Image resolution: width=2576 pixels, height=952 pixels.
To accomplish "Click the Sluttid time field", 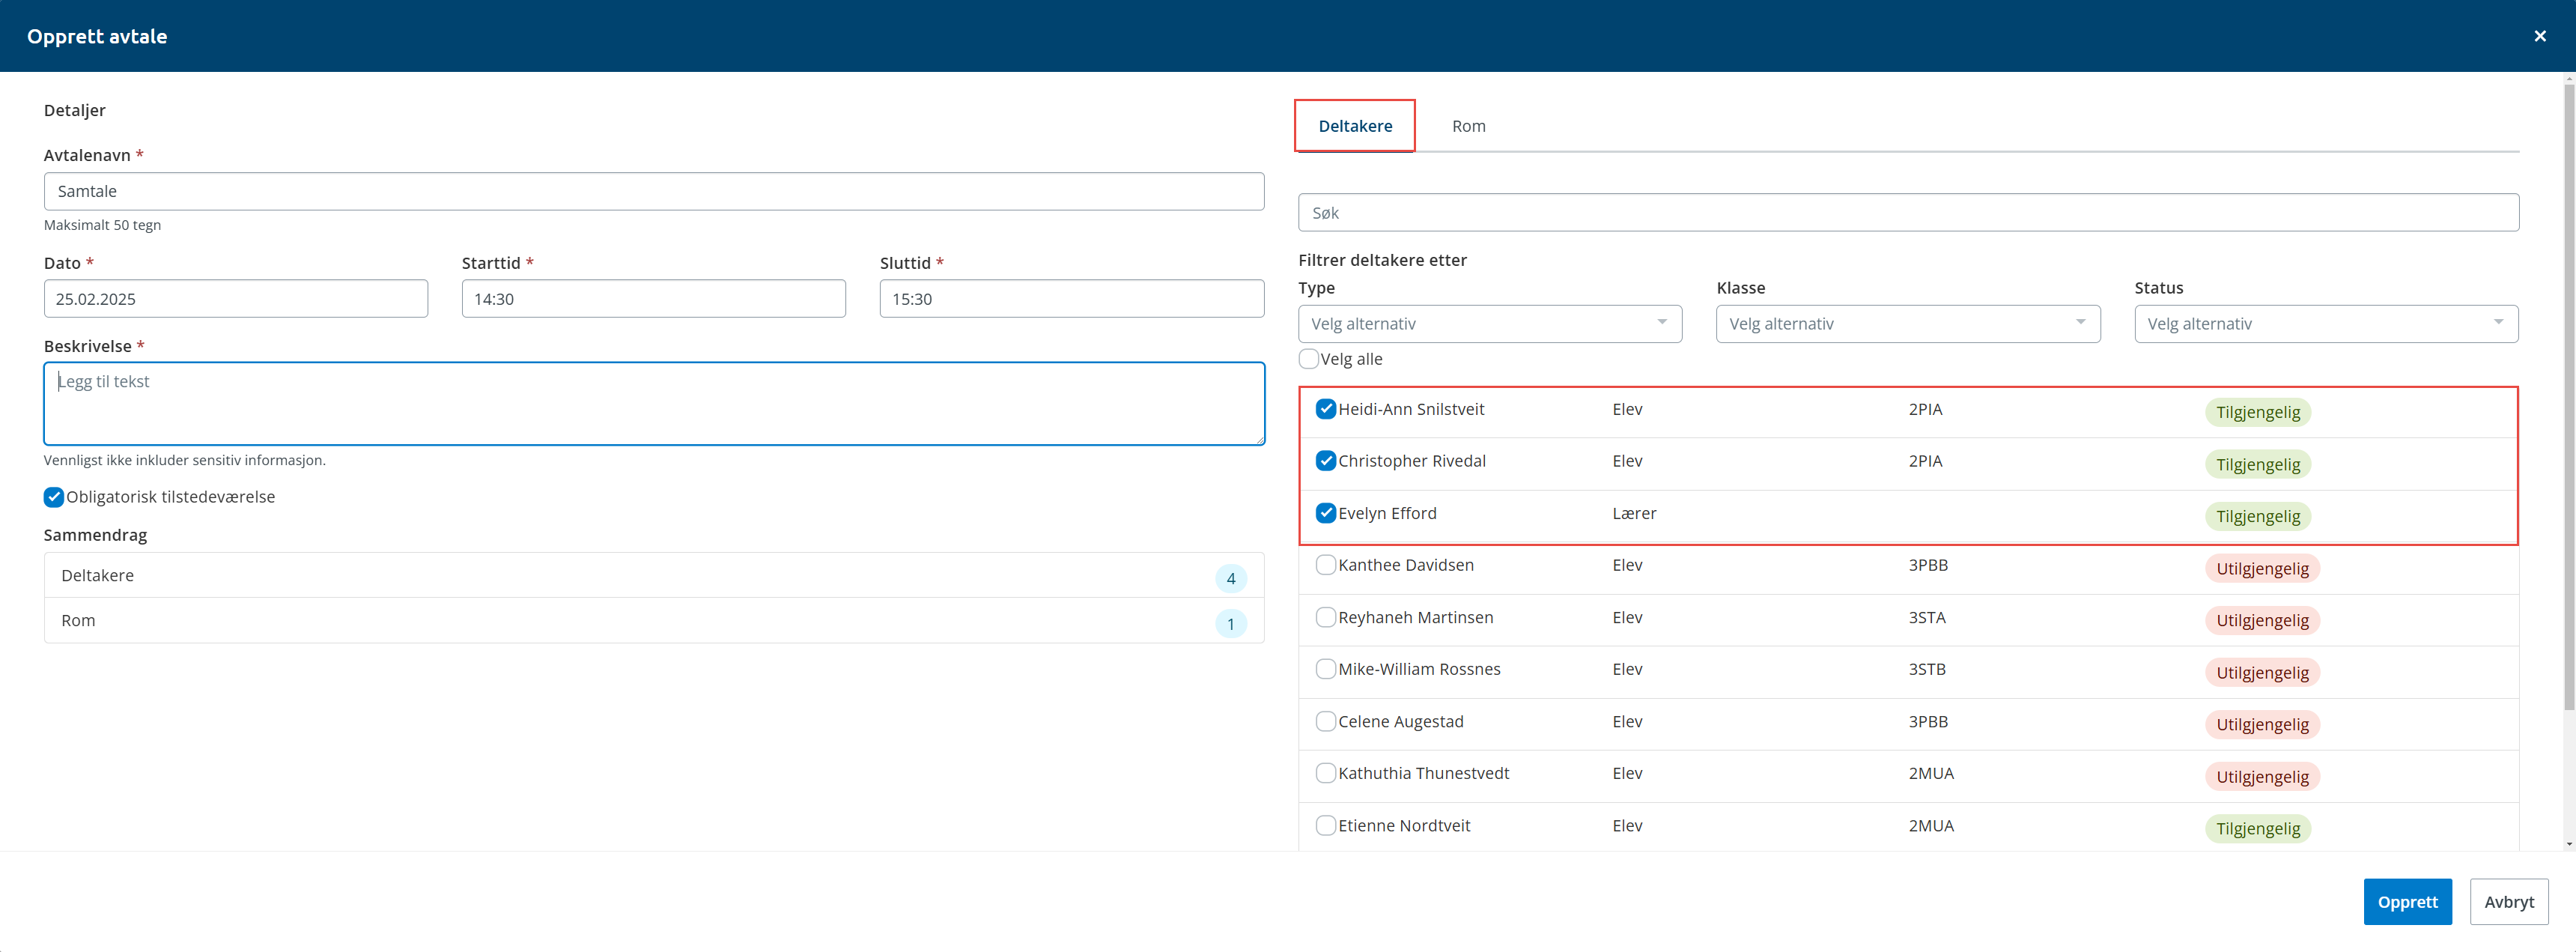I will 1071,299.
